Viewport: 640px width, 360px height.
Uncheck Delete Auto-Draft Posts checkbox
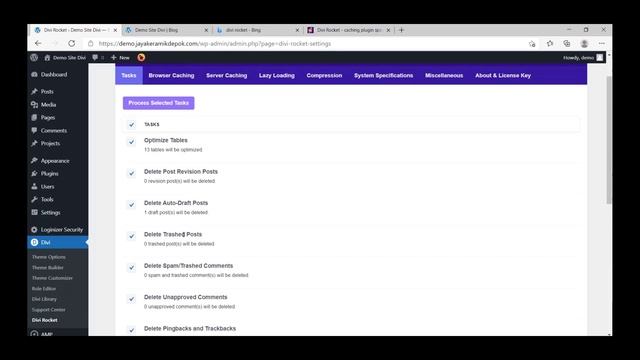tap(131, 205)
